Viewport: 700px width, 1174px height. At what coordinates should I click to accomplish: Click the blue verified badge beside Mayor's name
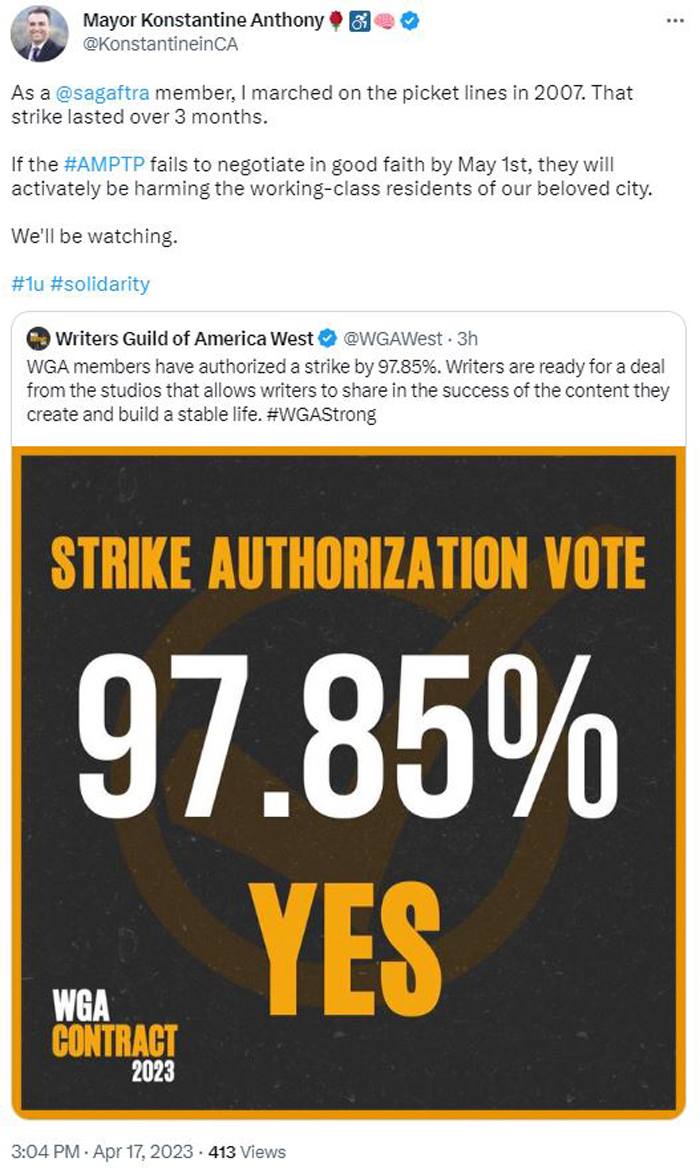(410, 21)
